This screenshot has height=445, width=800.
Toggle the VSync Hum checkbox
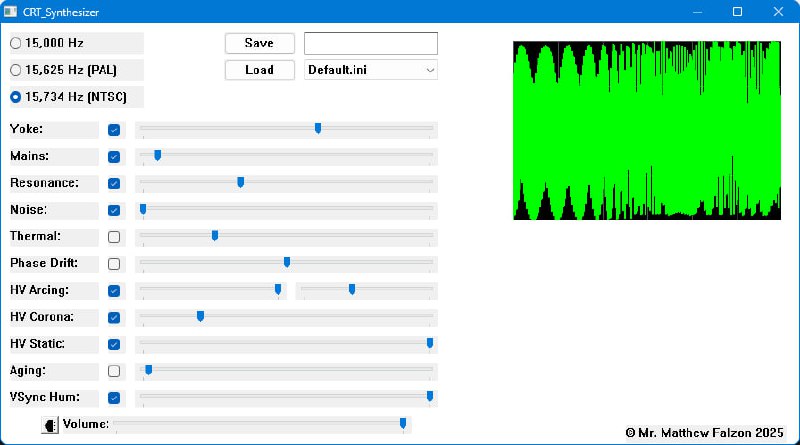coord(114,398)
